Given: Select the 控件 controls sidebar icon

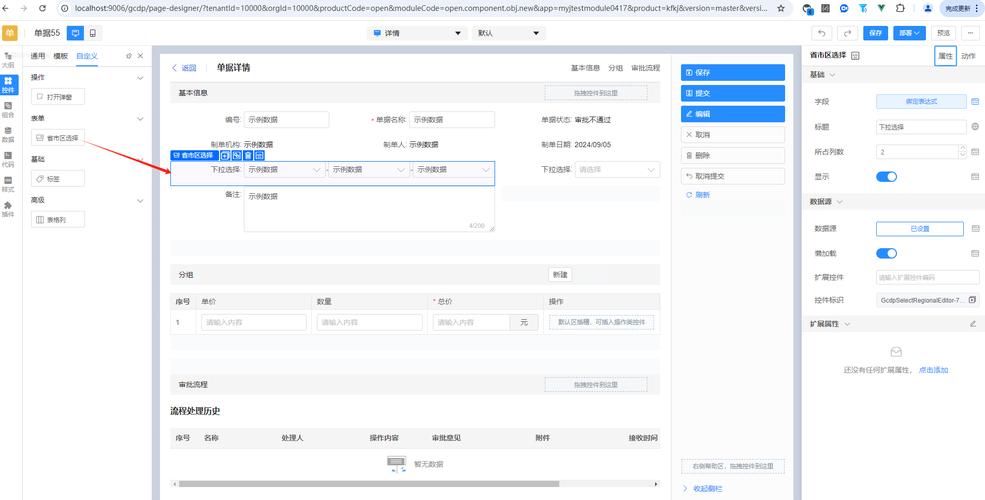Looking at the screenshot, I should pyautogui.click(x=8, y=84).
